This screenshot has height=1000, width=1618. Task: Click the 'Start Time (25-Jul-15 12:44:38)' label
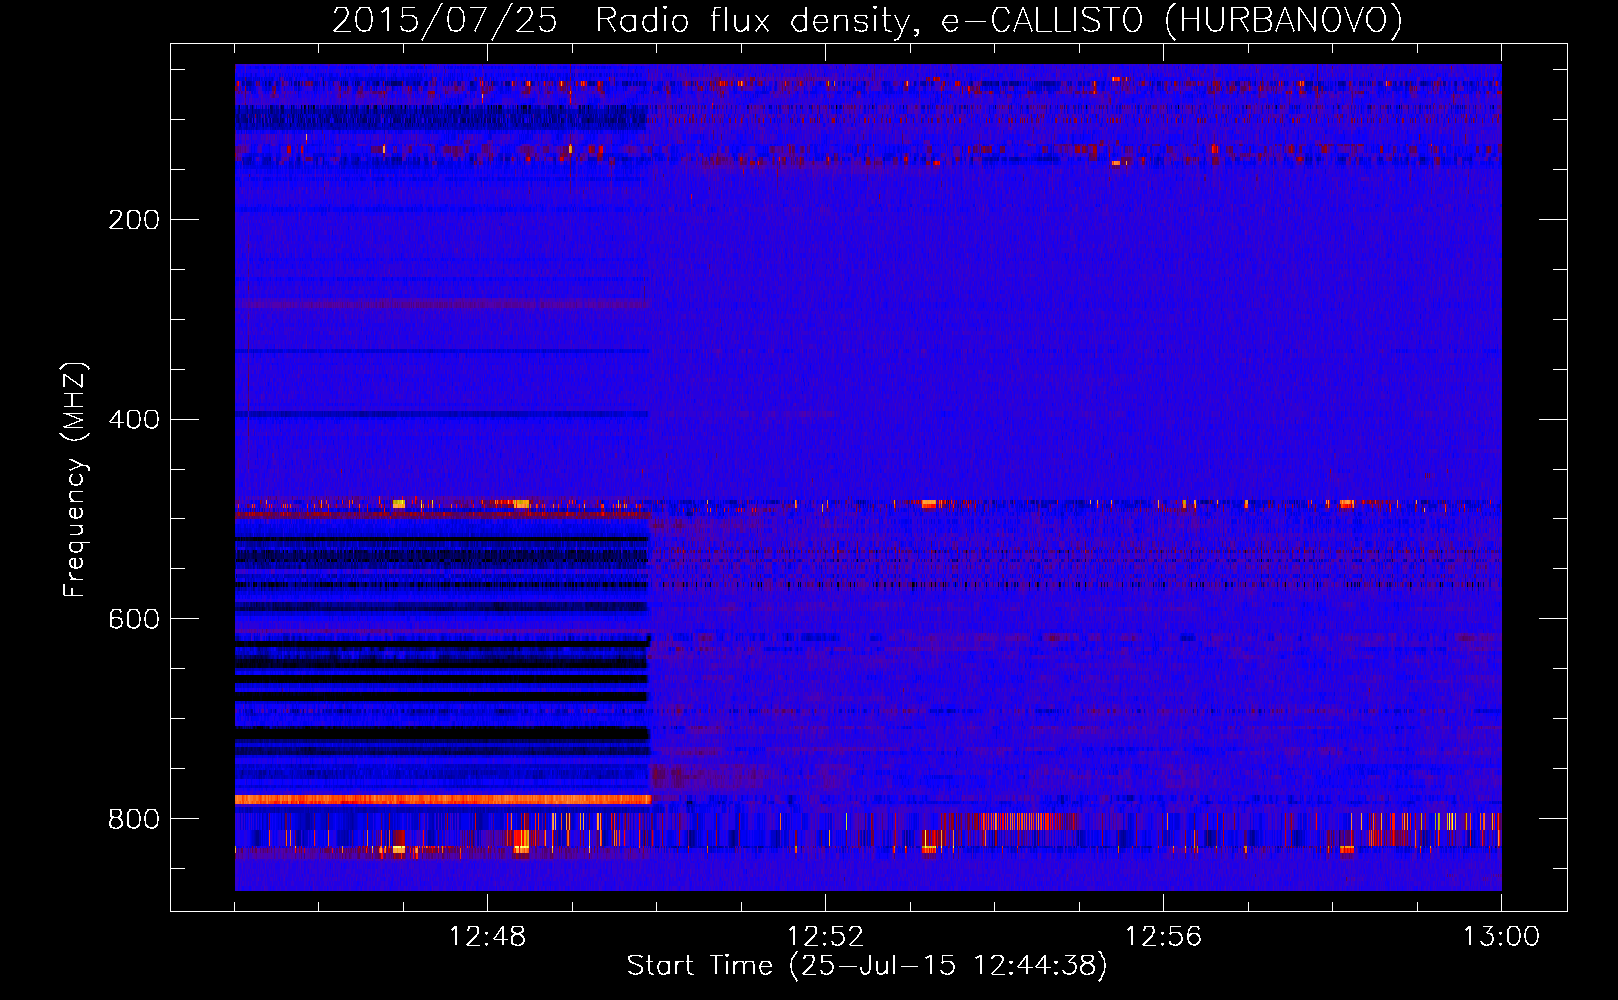click(867, 966)
